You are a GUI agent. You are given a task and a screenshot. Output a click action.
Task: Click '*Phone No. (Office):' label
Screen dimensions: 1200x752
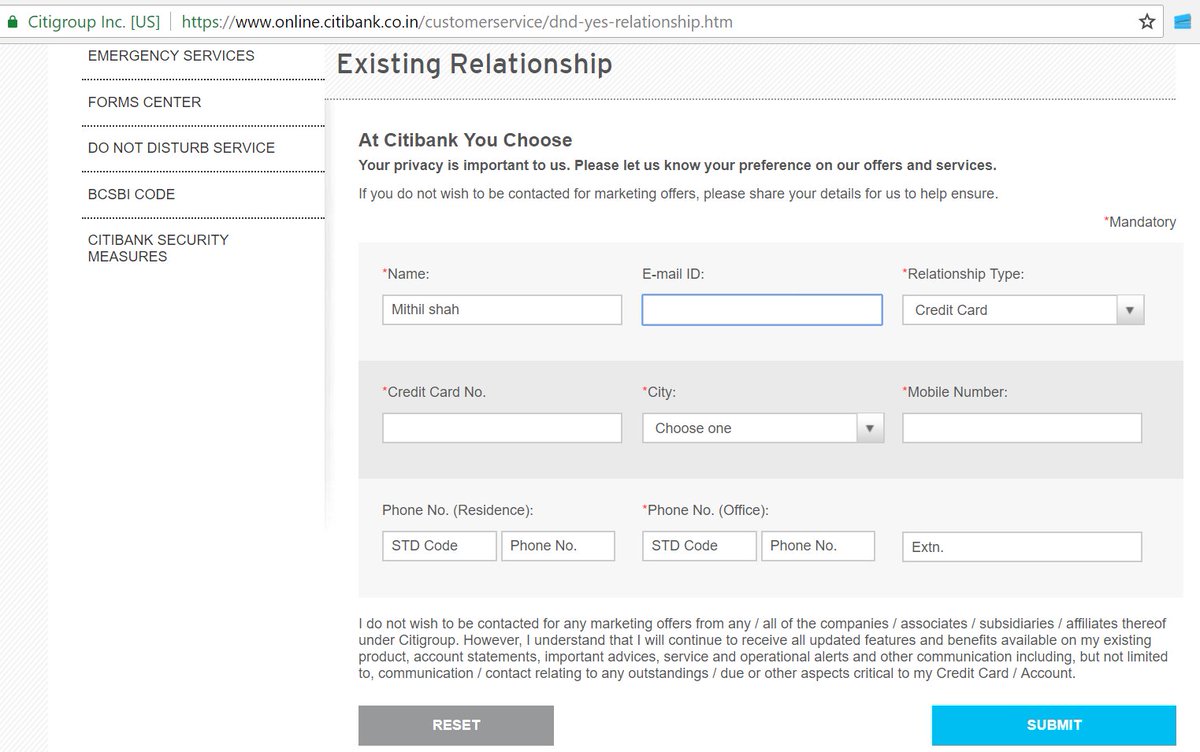(x=705, y=510)
